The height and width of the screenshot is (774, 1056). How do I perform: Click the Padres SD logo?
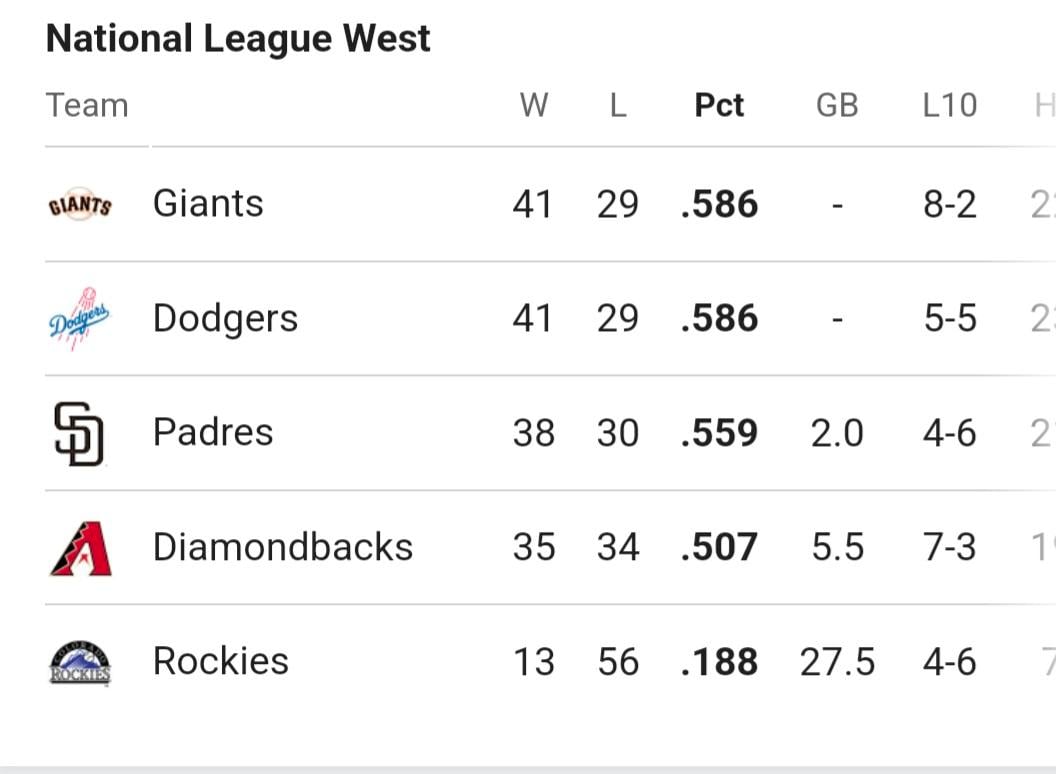pos(79,433)
